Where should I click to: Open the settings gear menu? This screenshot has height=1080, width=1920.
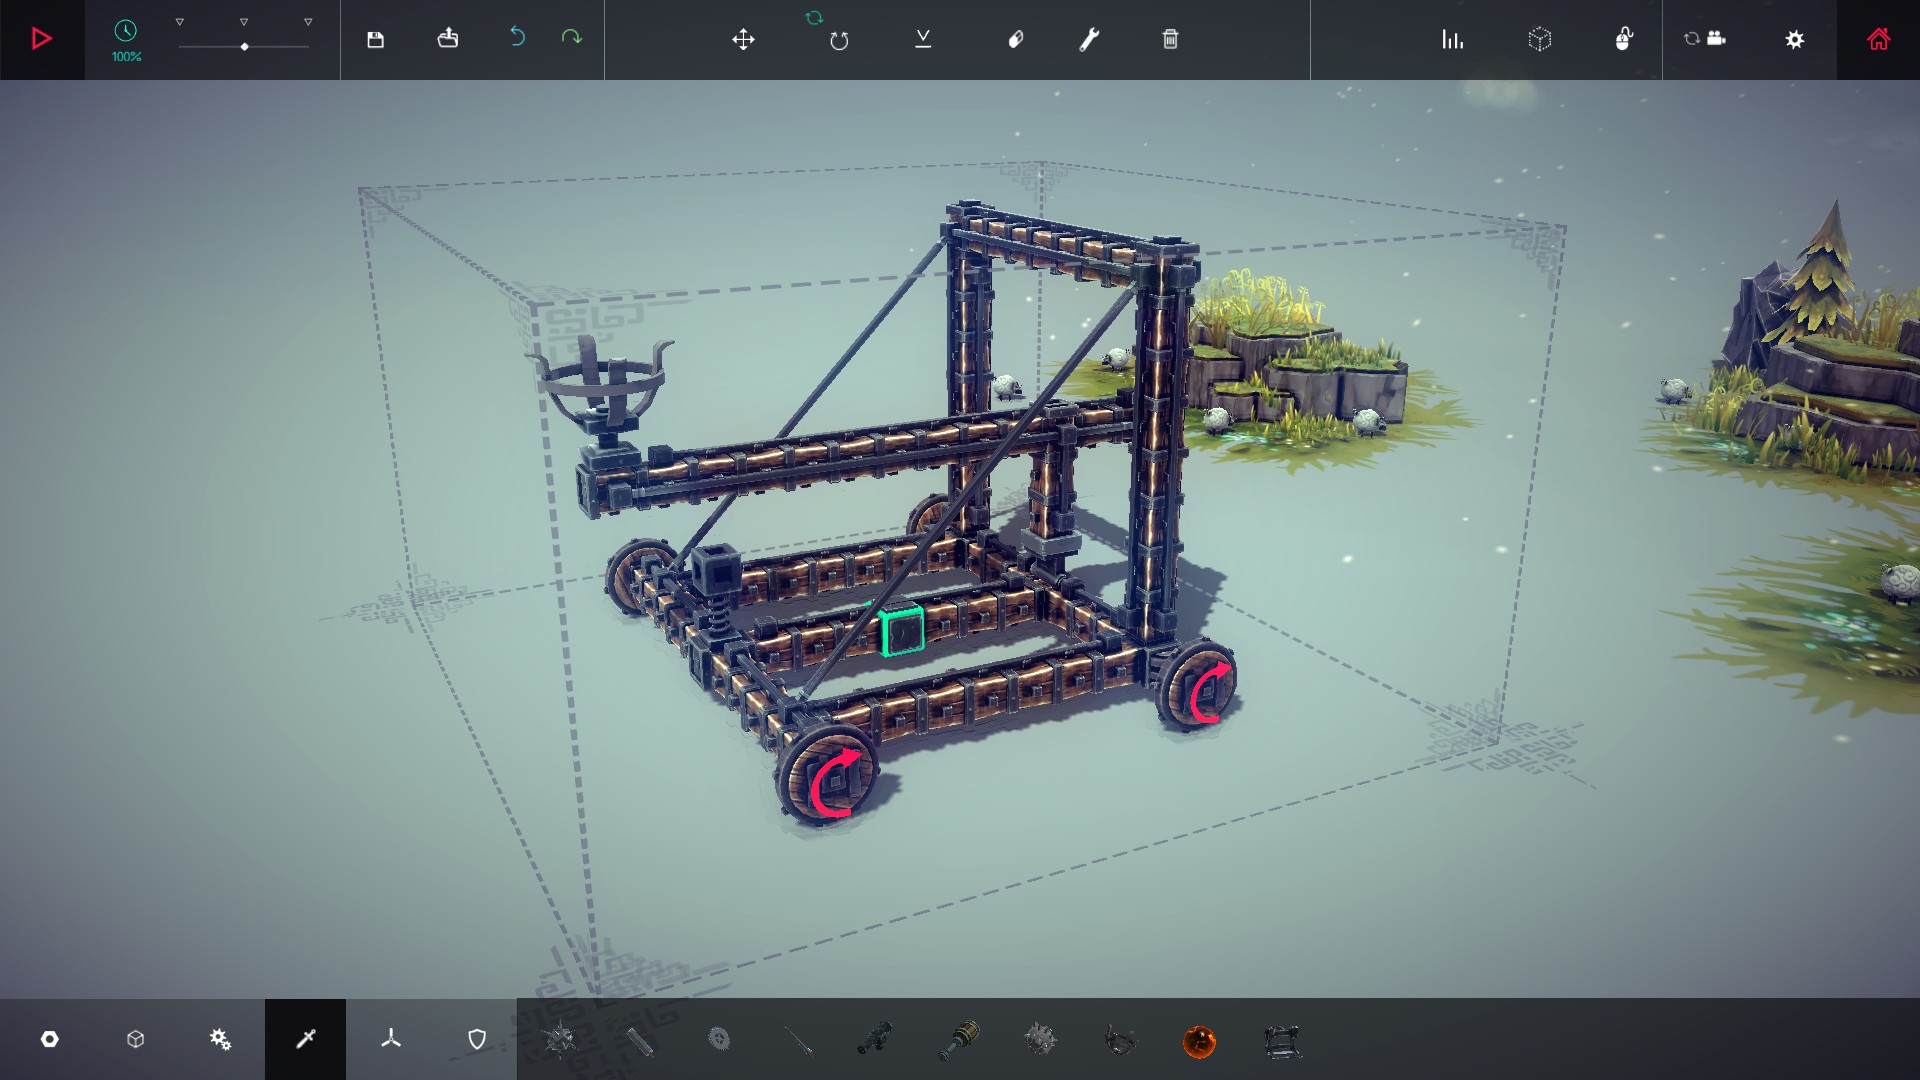click(x=1795, y=40)
